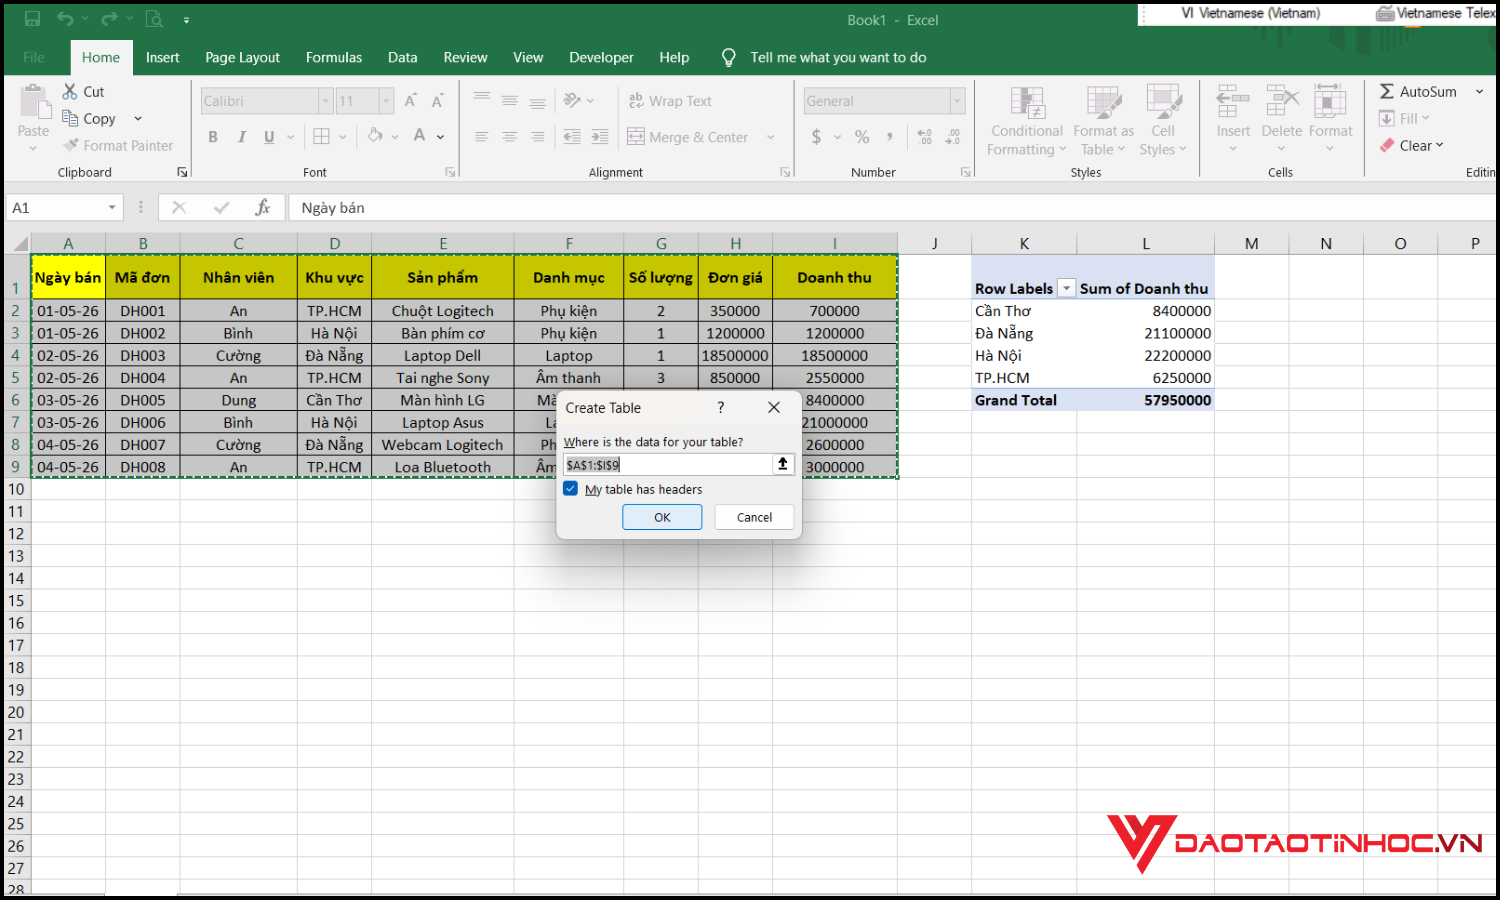Click the Cut scissors icon
1500x900 pixels.
70,91
